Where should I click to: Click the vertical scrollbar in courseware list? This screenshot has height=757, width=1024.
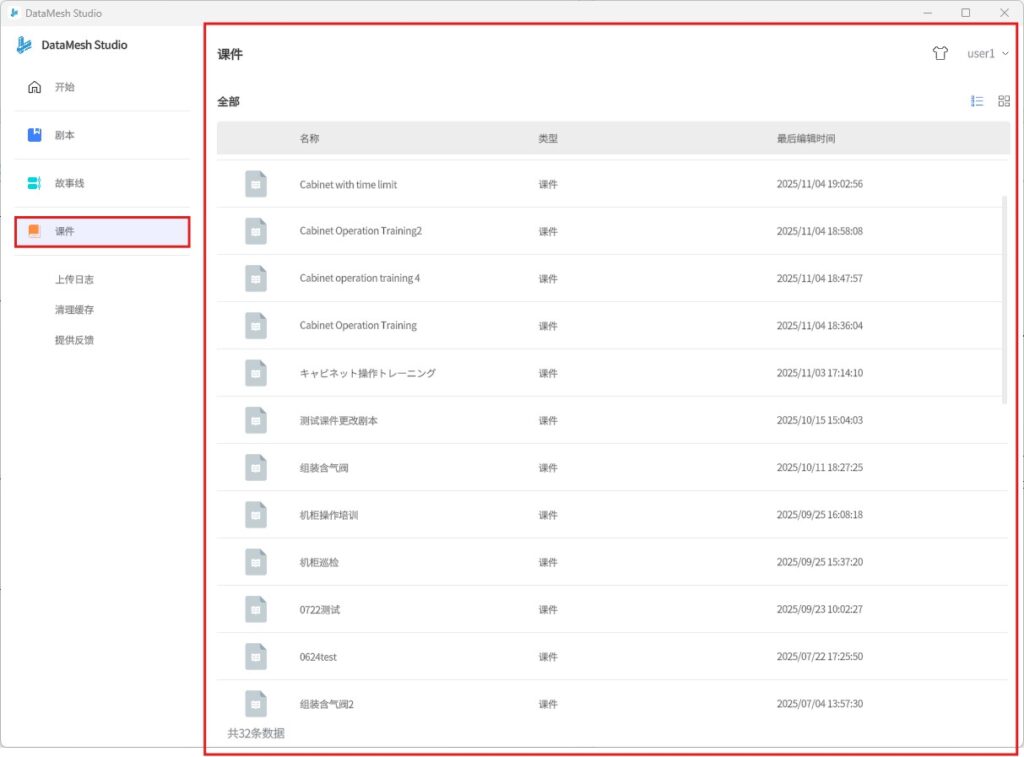tap(1005, 300)
